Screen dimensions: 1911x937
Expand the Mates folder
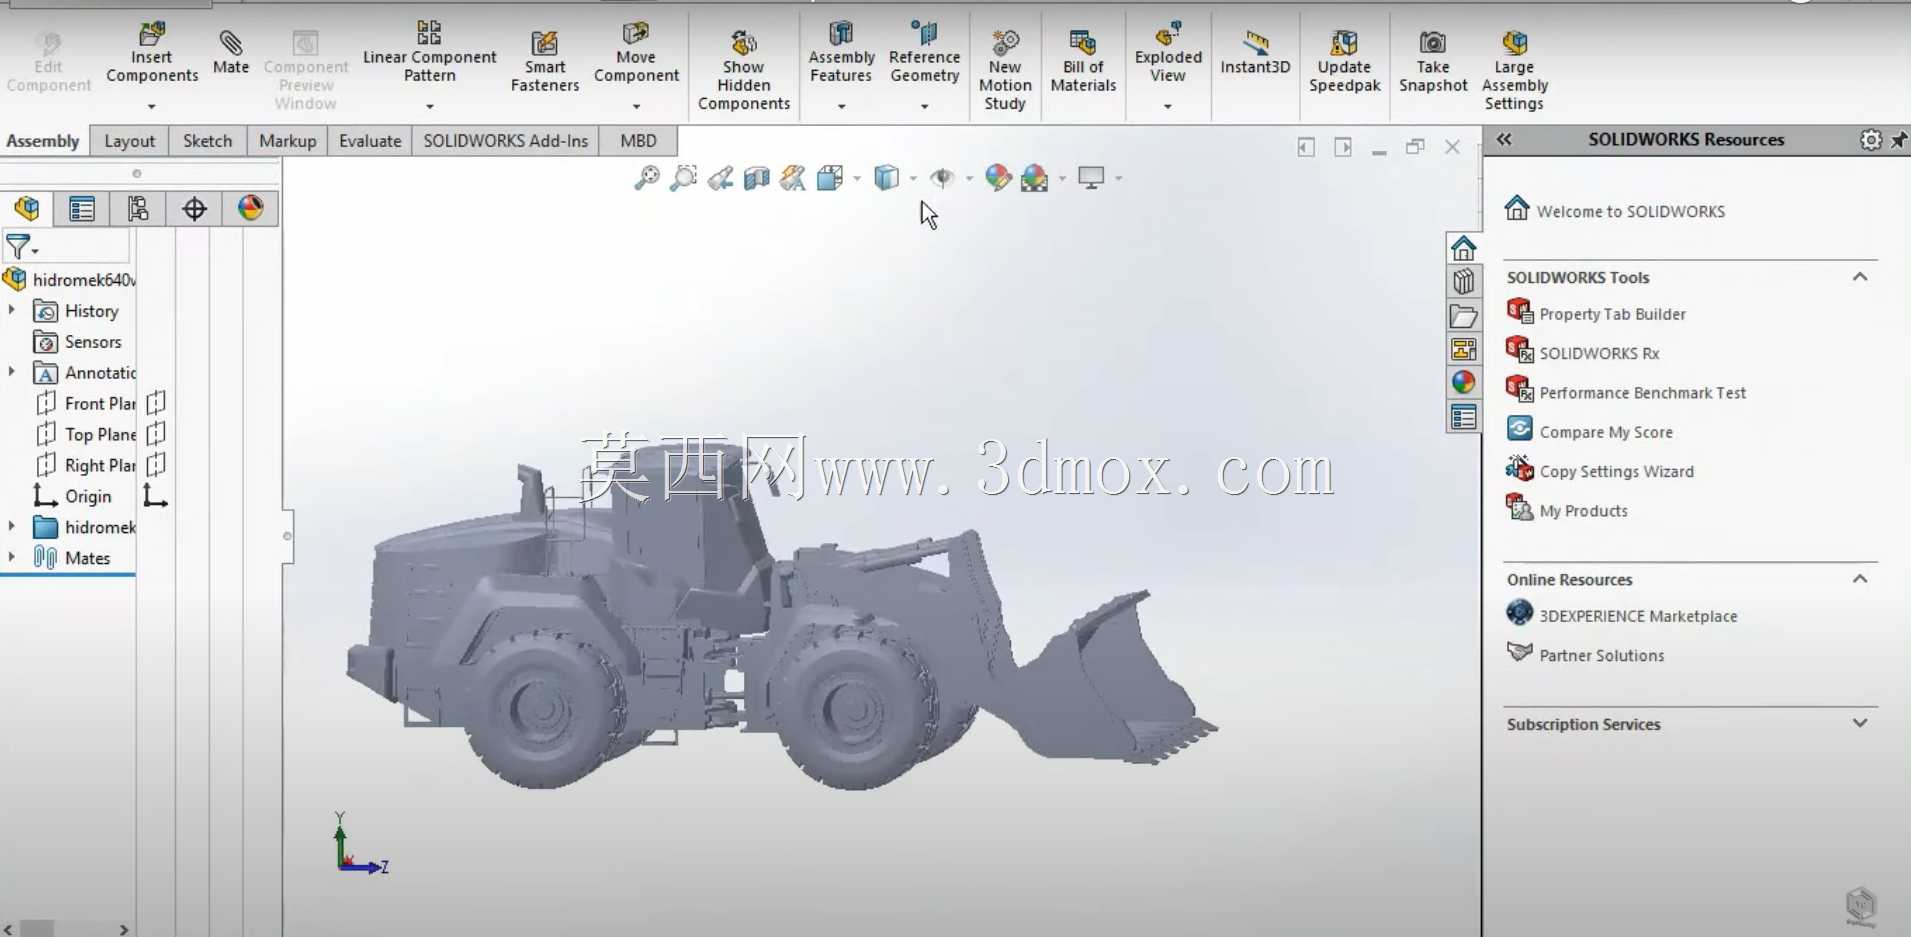point(12,557)
